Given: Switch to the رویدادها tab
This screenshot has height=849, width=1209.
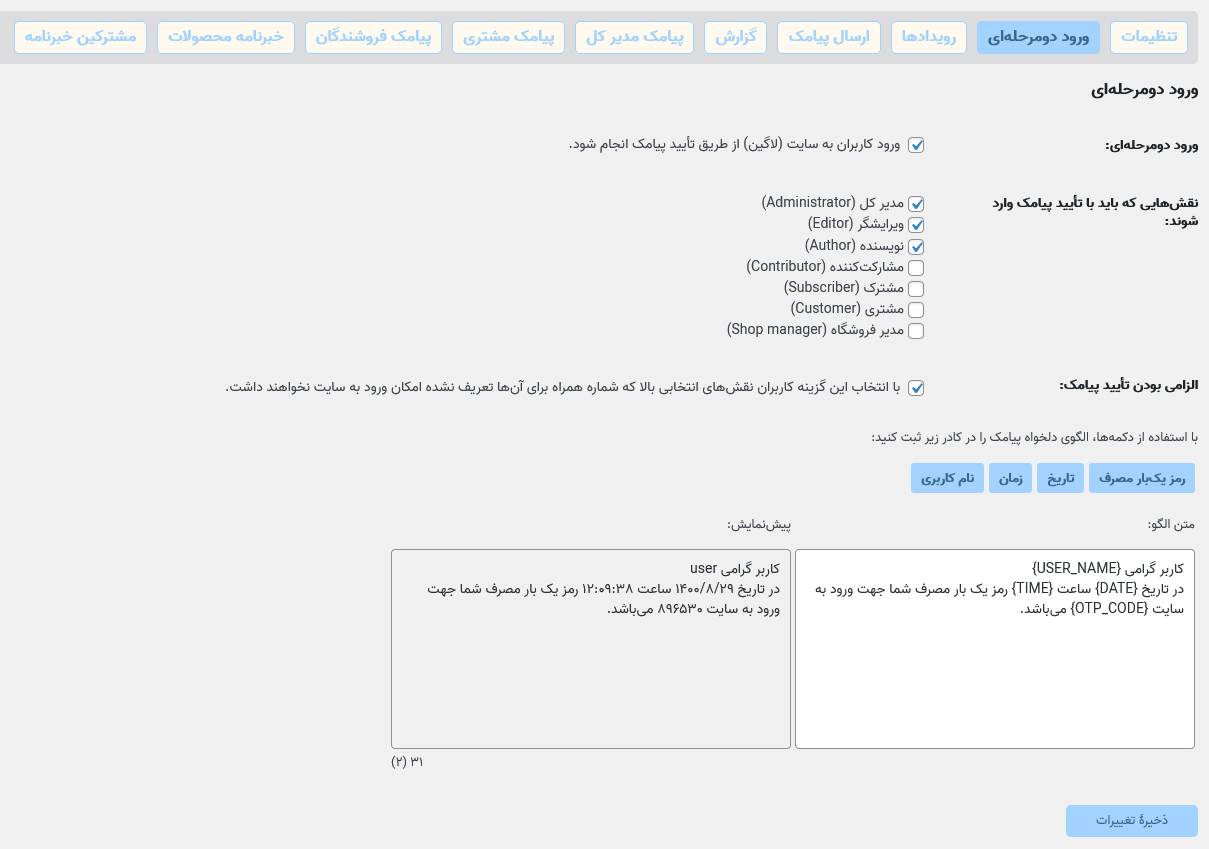Looking at the screenshot, I should point(929,37).
